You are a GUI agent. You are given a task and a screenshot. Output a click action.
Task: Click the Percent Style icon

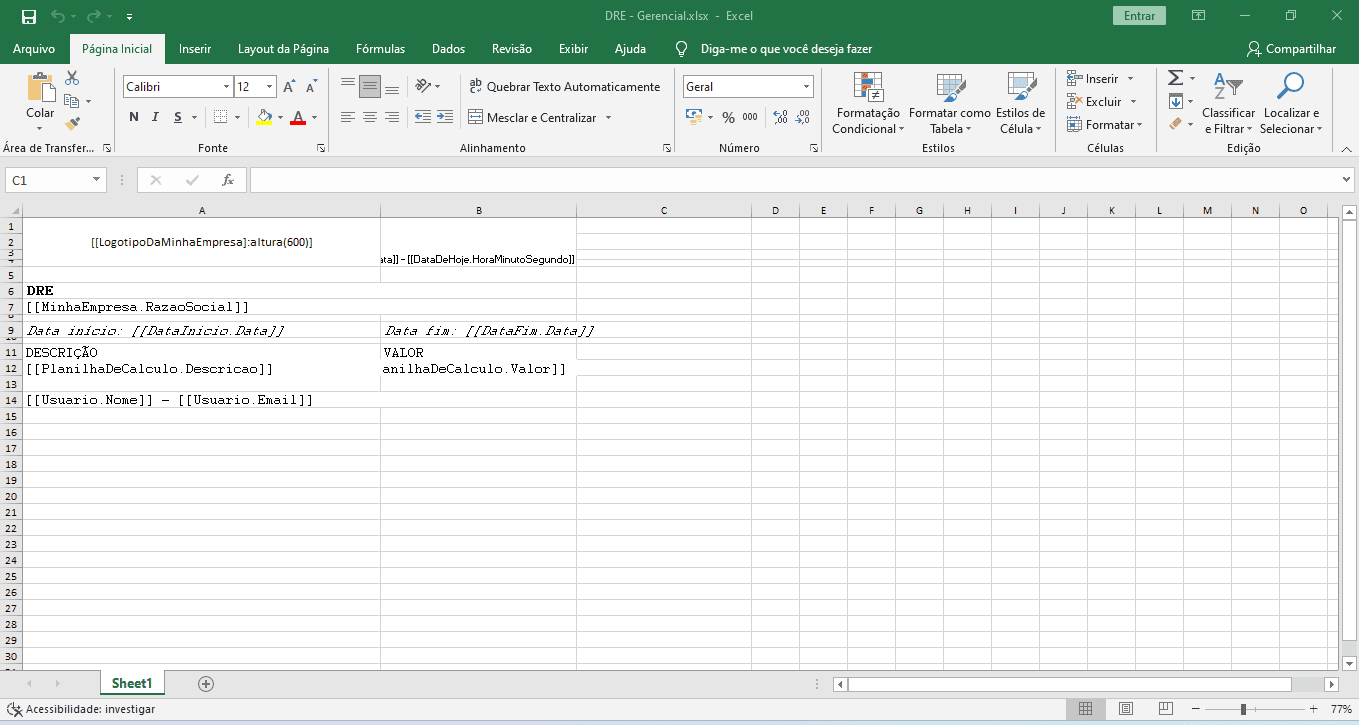click(728, 118)
